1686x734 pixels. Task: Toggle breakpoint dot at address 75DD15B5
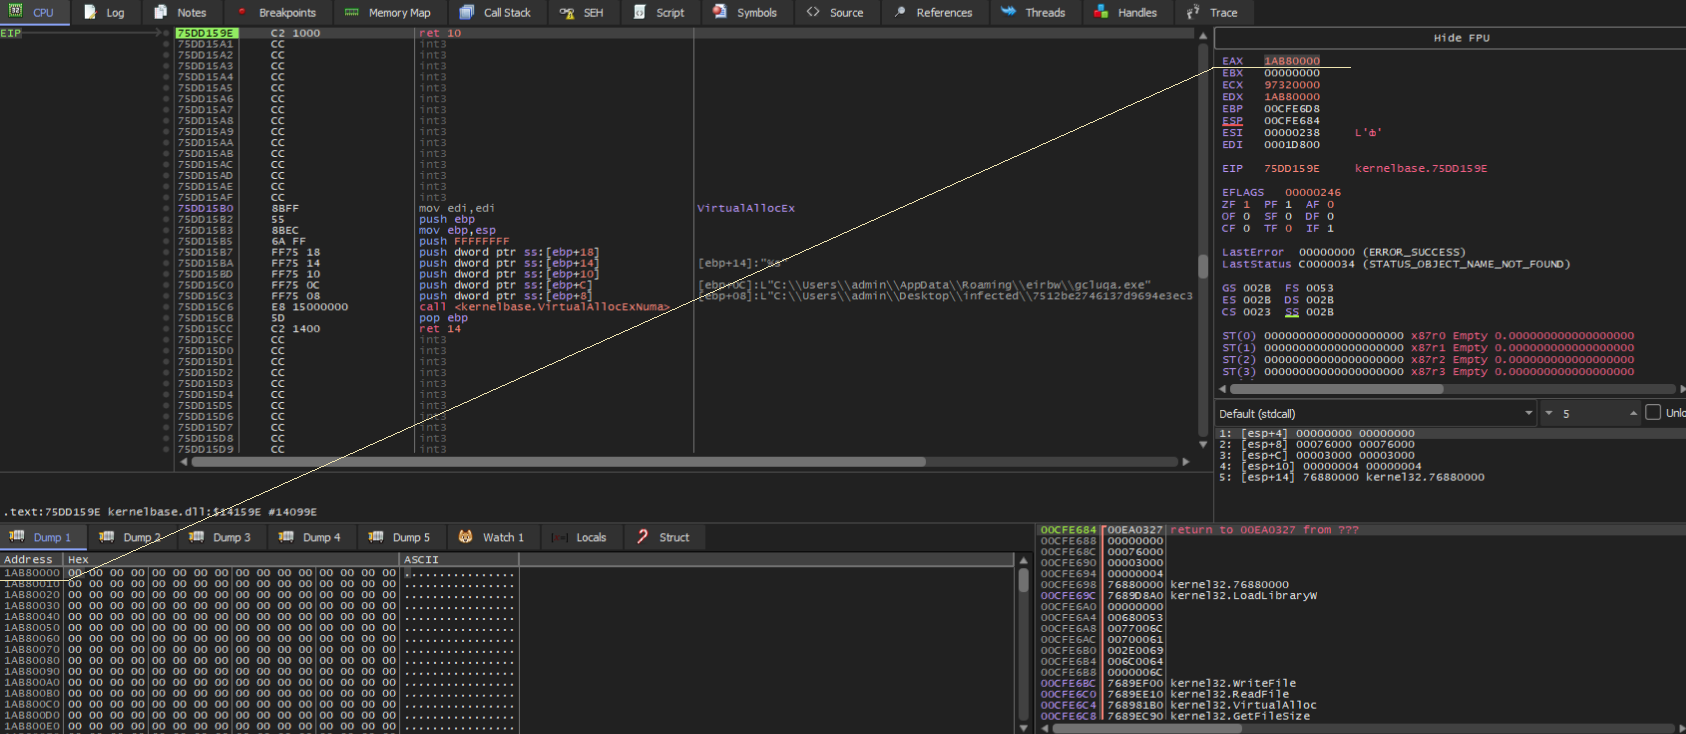coord(166,241)
